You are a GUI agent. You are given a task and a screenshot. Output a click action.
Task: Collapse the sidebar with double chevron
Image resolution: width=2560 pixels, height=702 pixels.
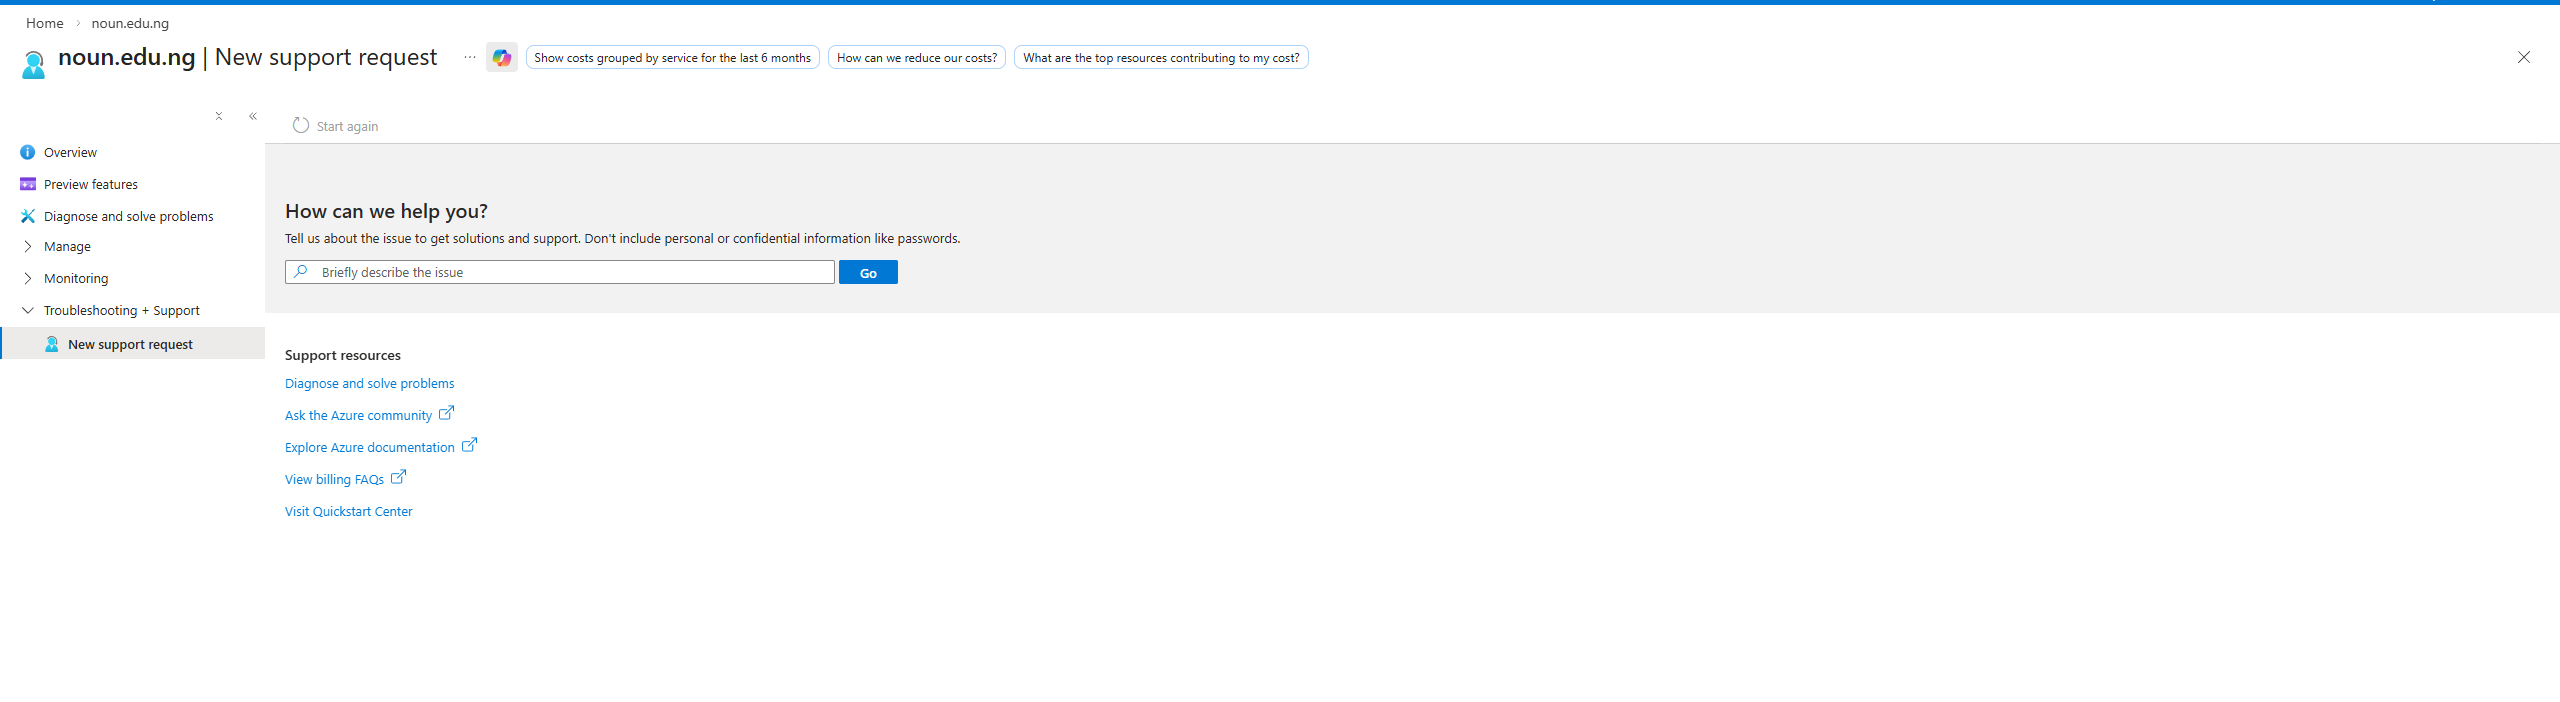coord(253,116)
